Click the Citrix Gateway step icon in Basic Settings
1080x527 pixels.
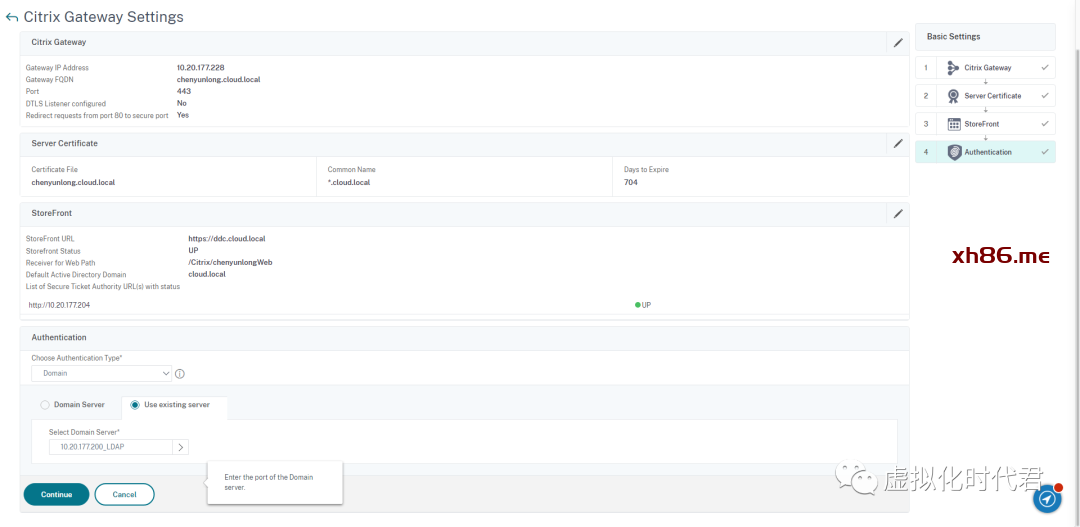pos(953,68)
